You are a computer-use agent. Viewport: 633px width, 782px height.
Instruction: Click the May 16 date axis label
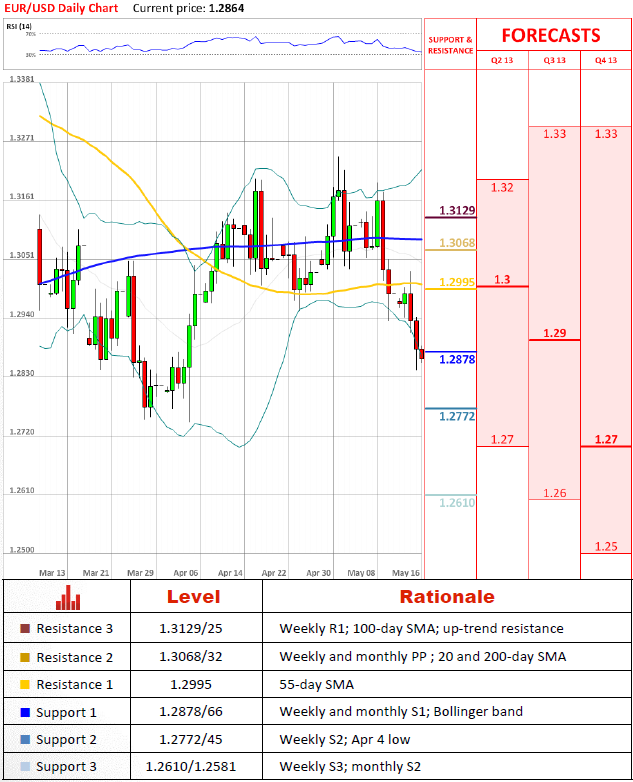click(x=406, y=573)
